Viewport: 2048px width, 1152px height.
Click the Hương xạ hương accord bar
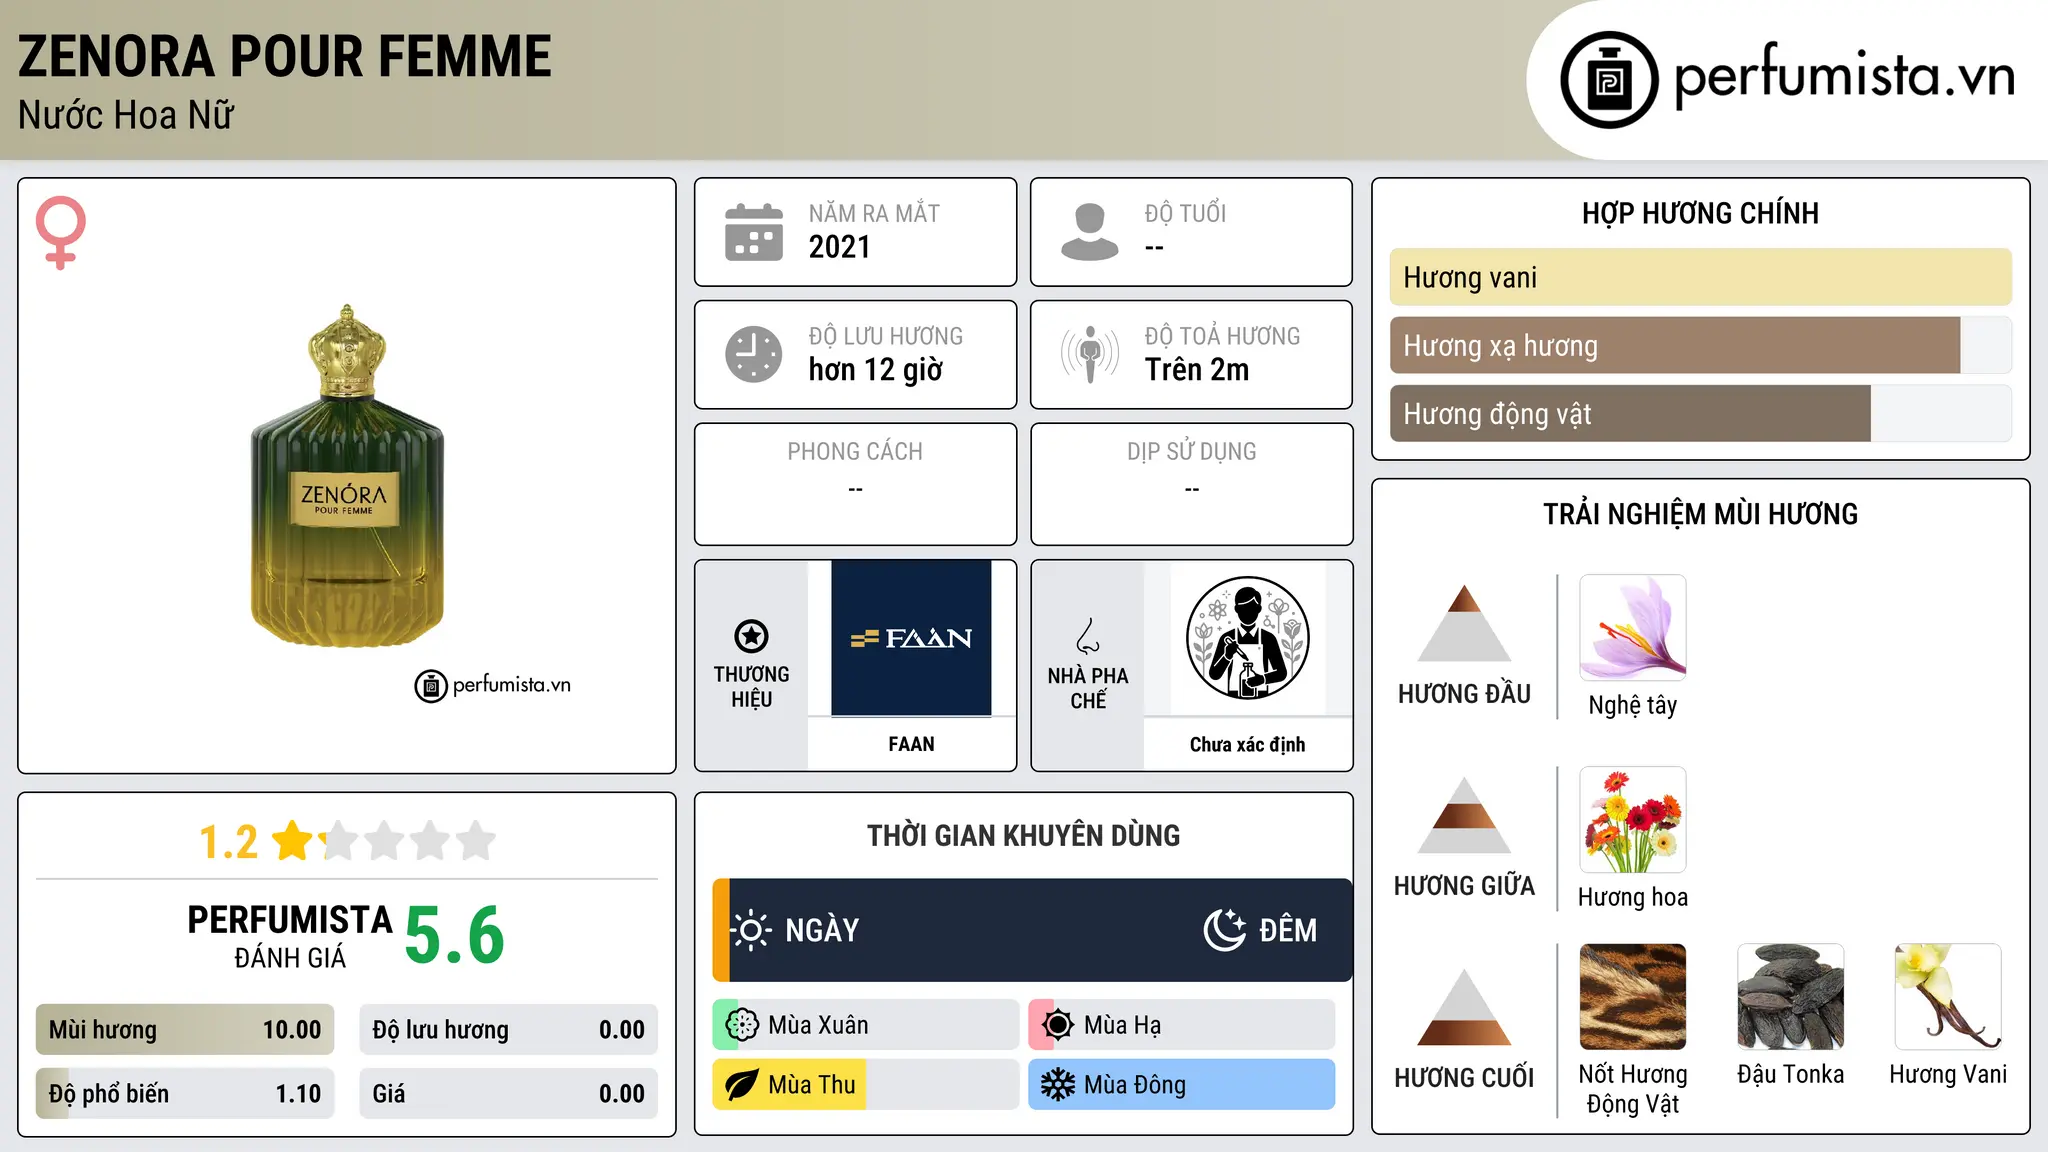click(x=1701, y=345)
